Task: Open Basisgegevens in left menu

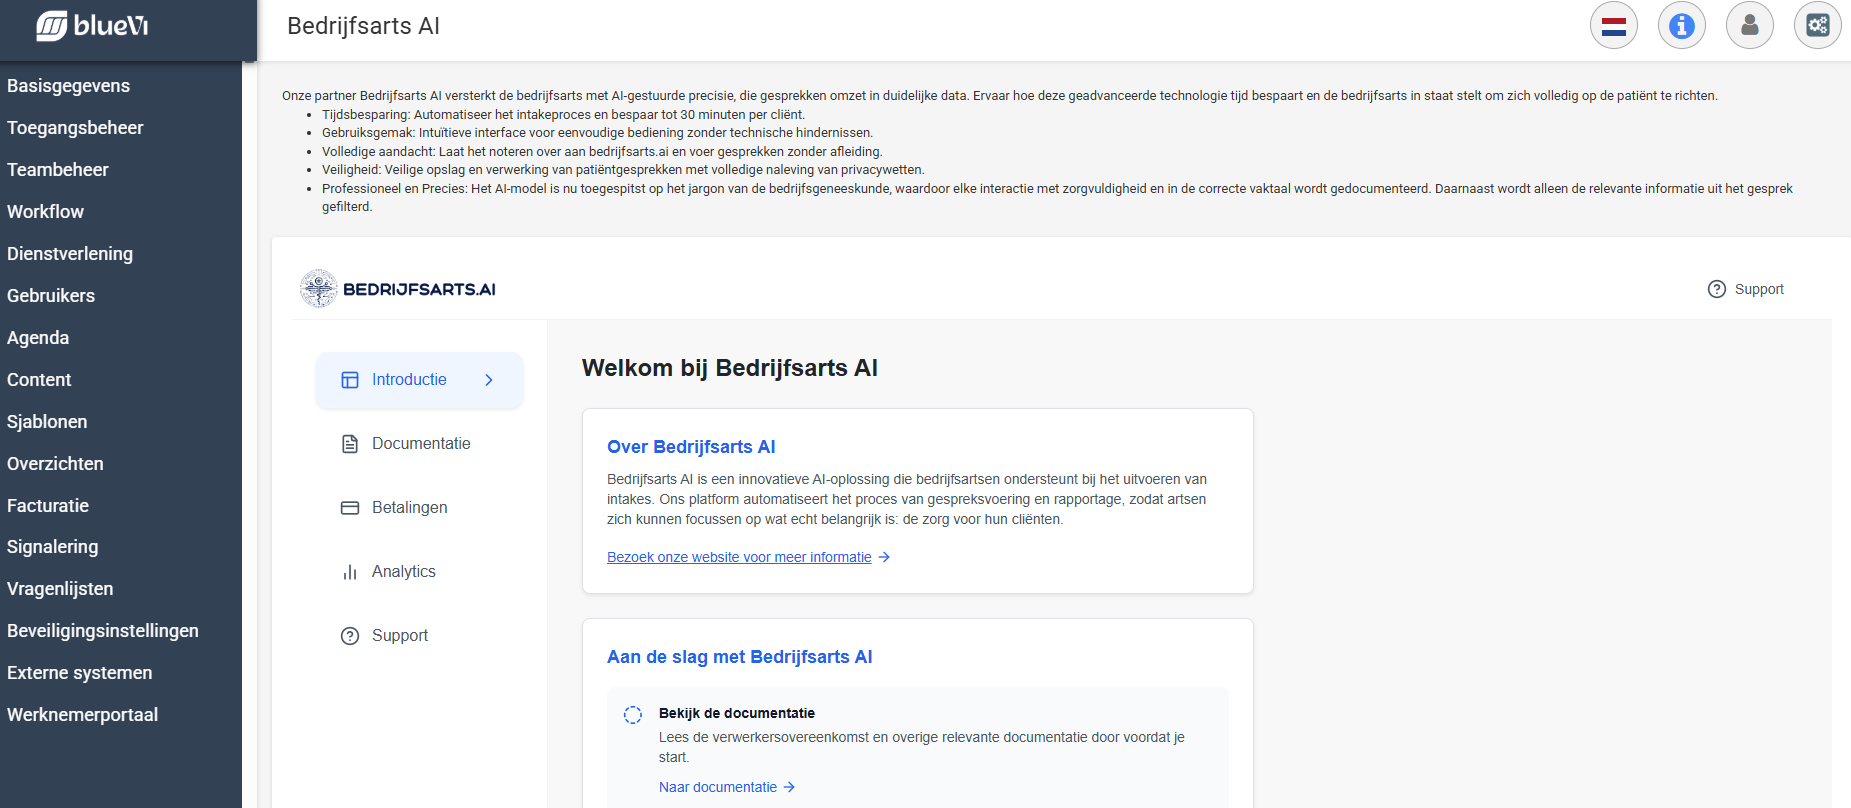Action: [x=68, y=86]
